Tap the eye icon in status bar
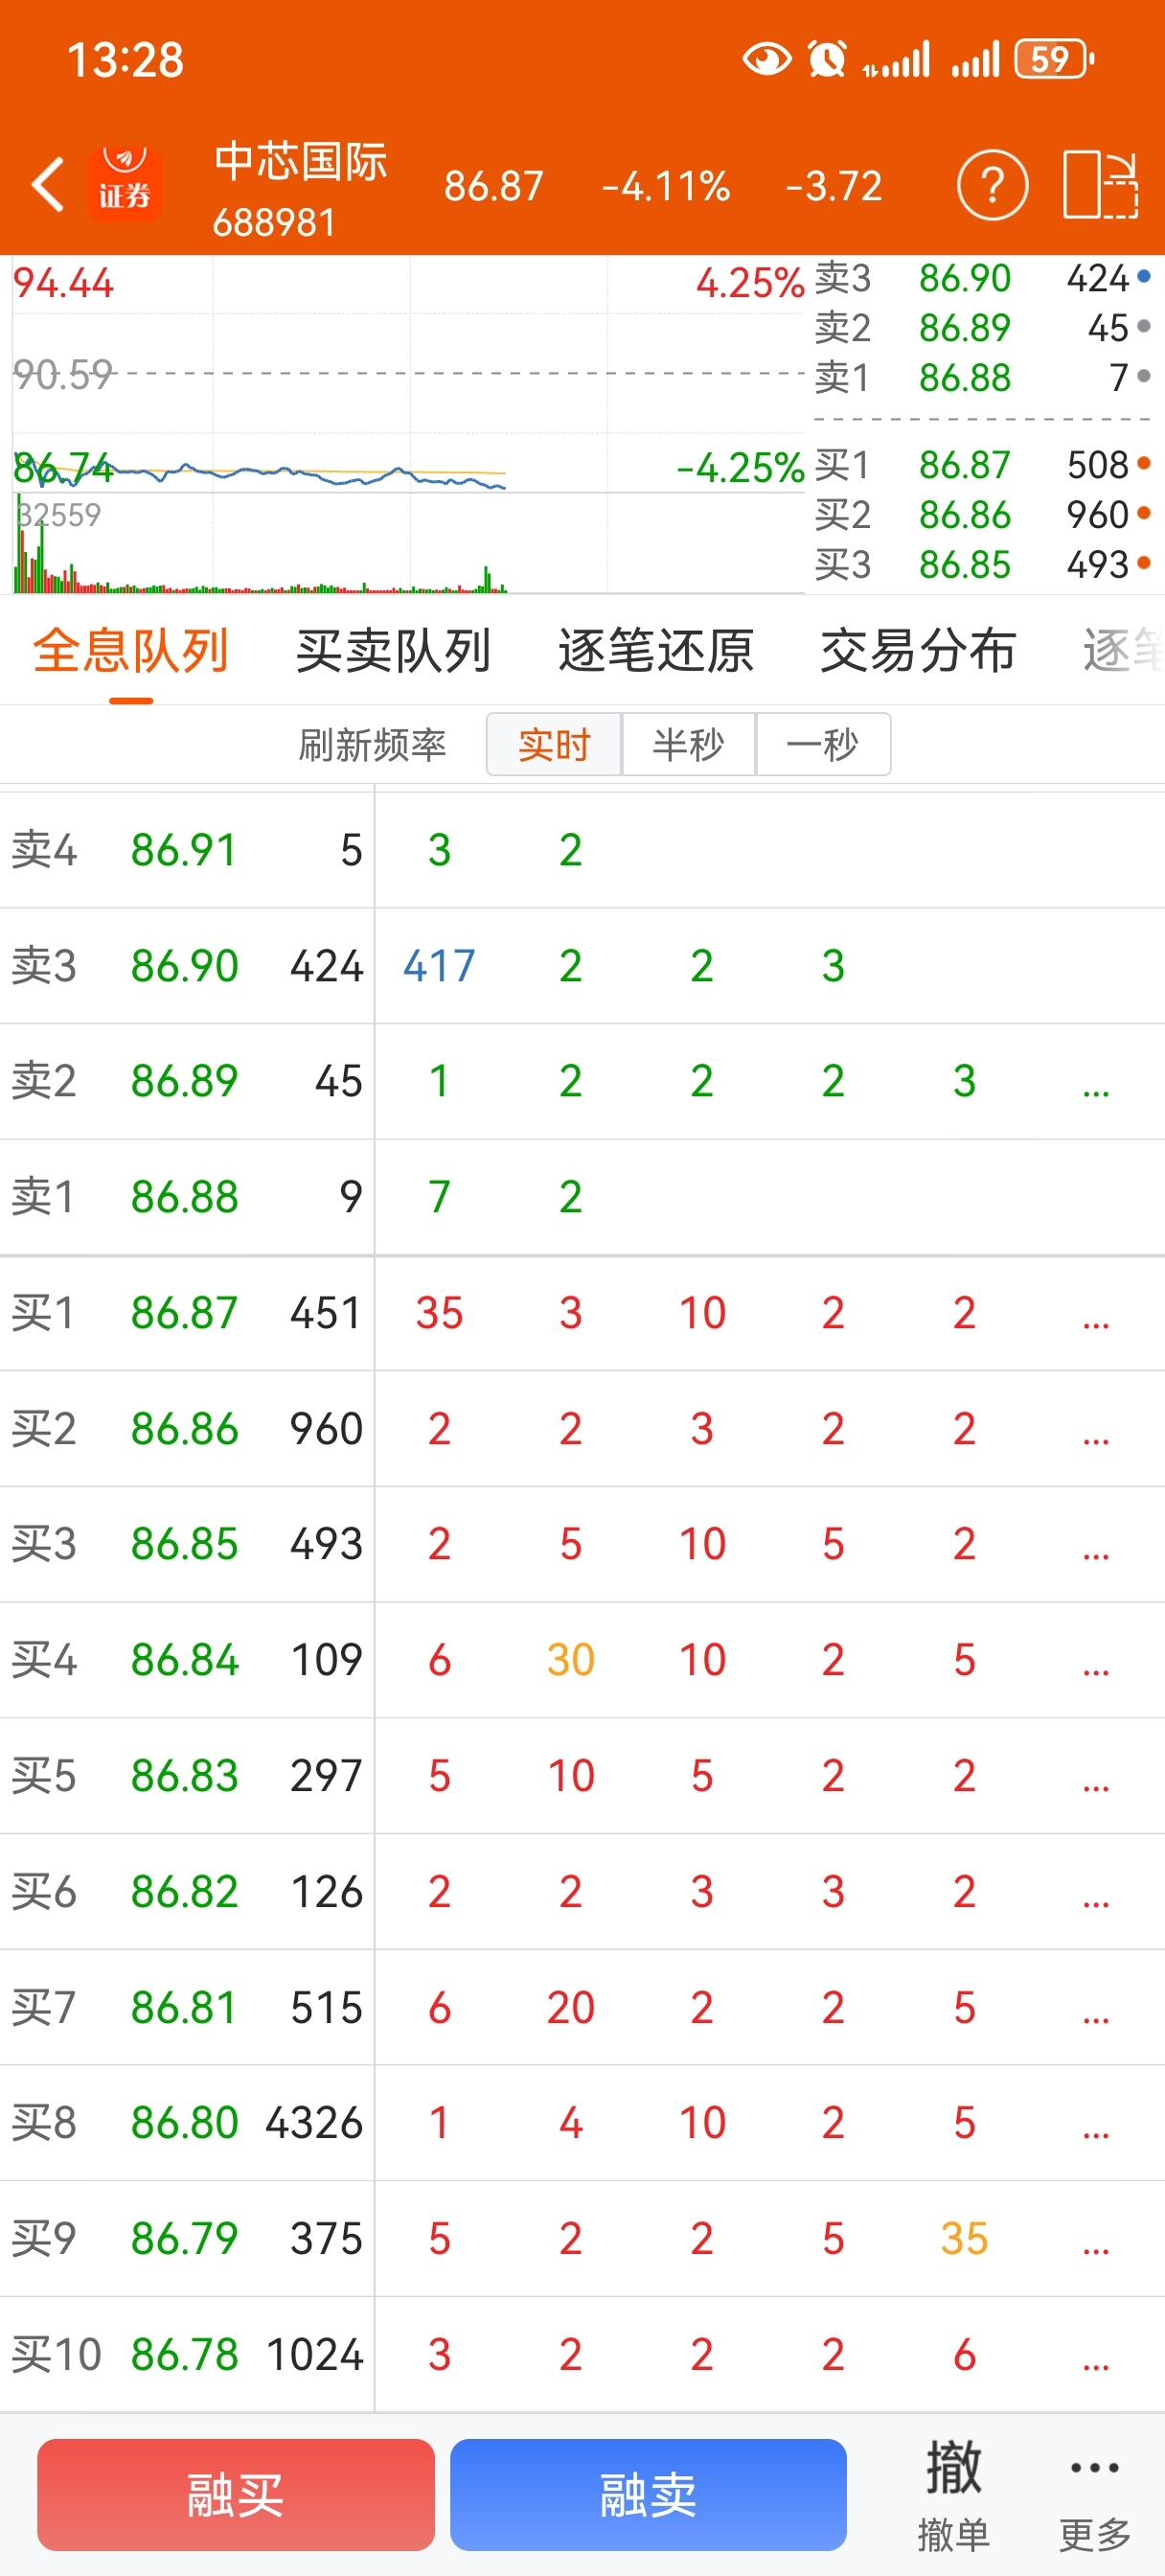 tap(767, 59)
